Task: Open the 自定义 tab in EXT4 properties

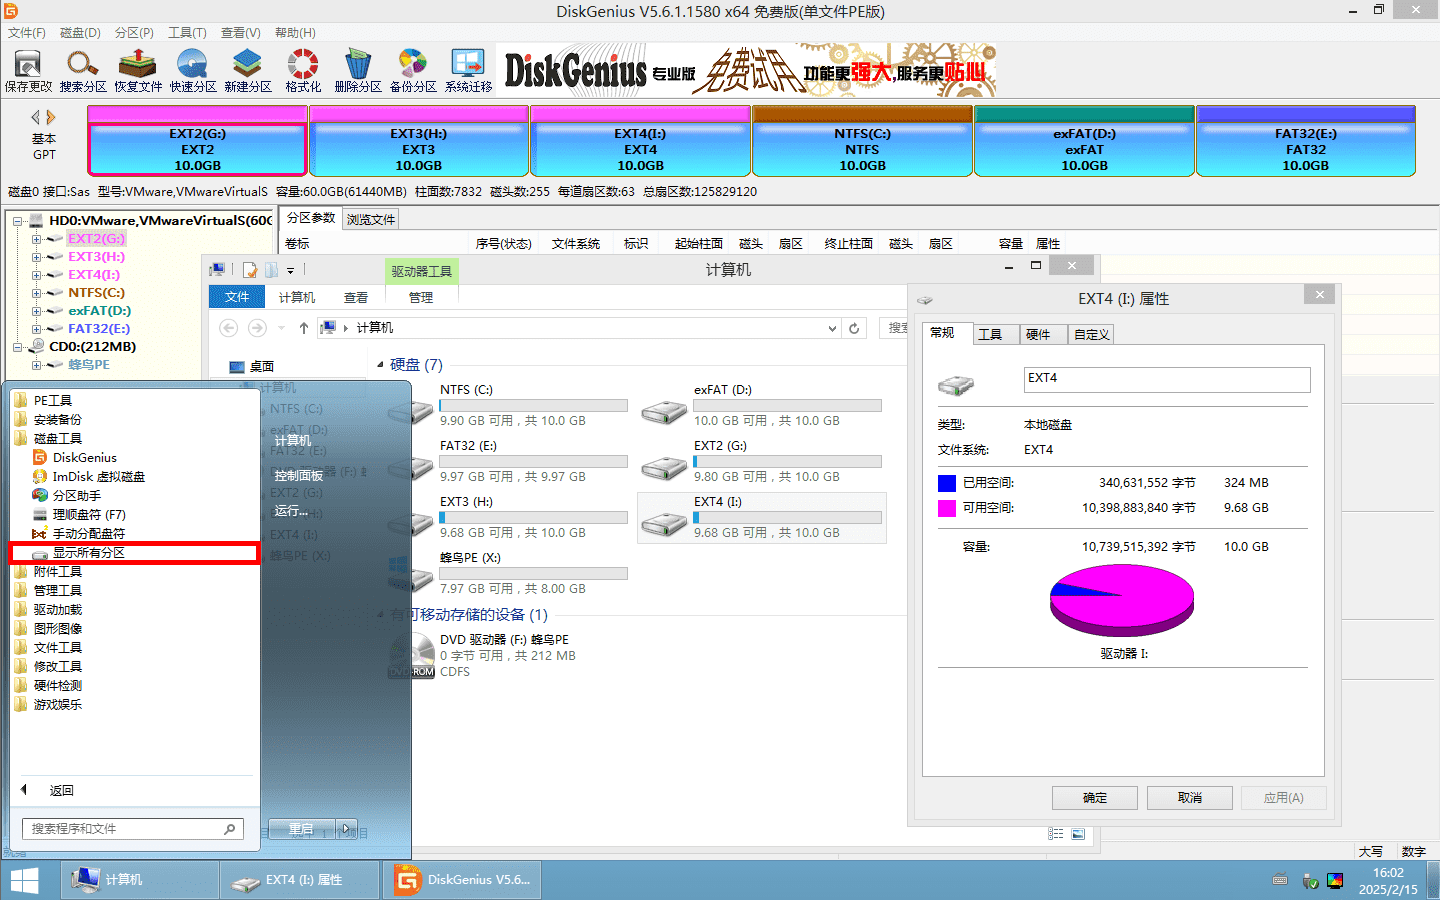Action: click(x=1091, y=334)
